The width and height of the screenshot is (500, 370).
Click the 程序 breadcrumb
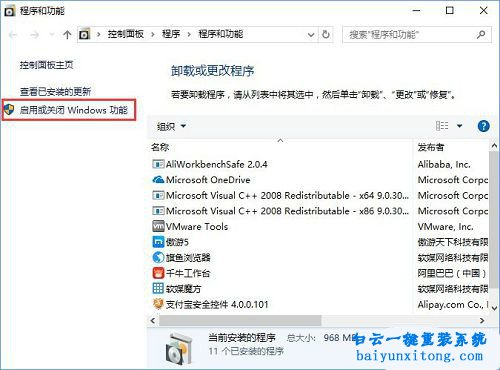click(x=171, y=34)
